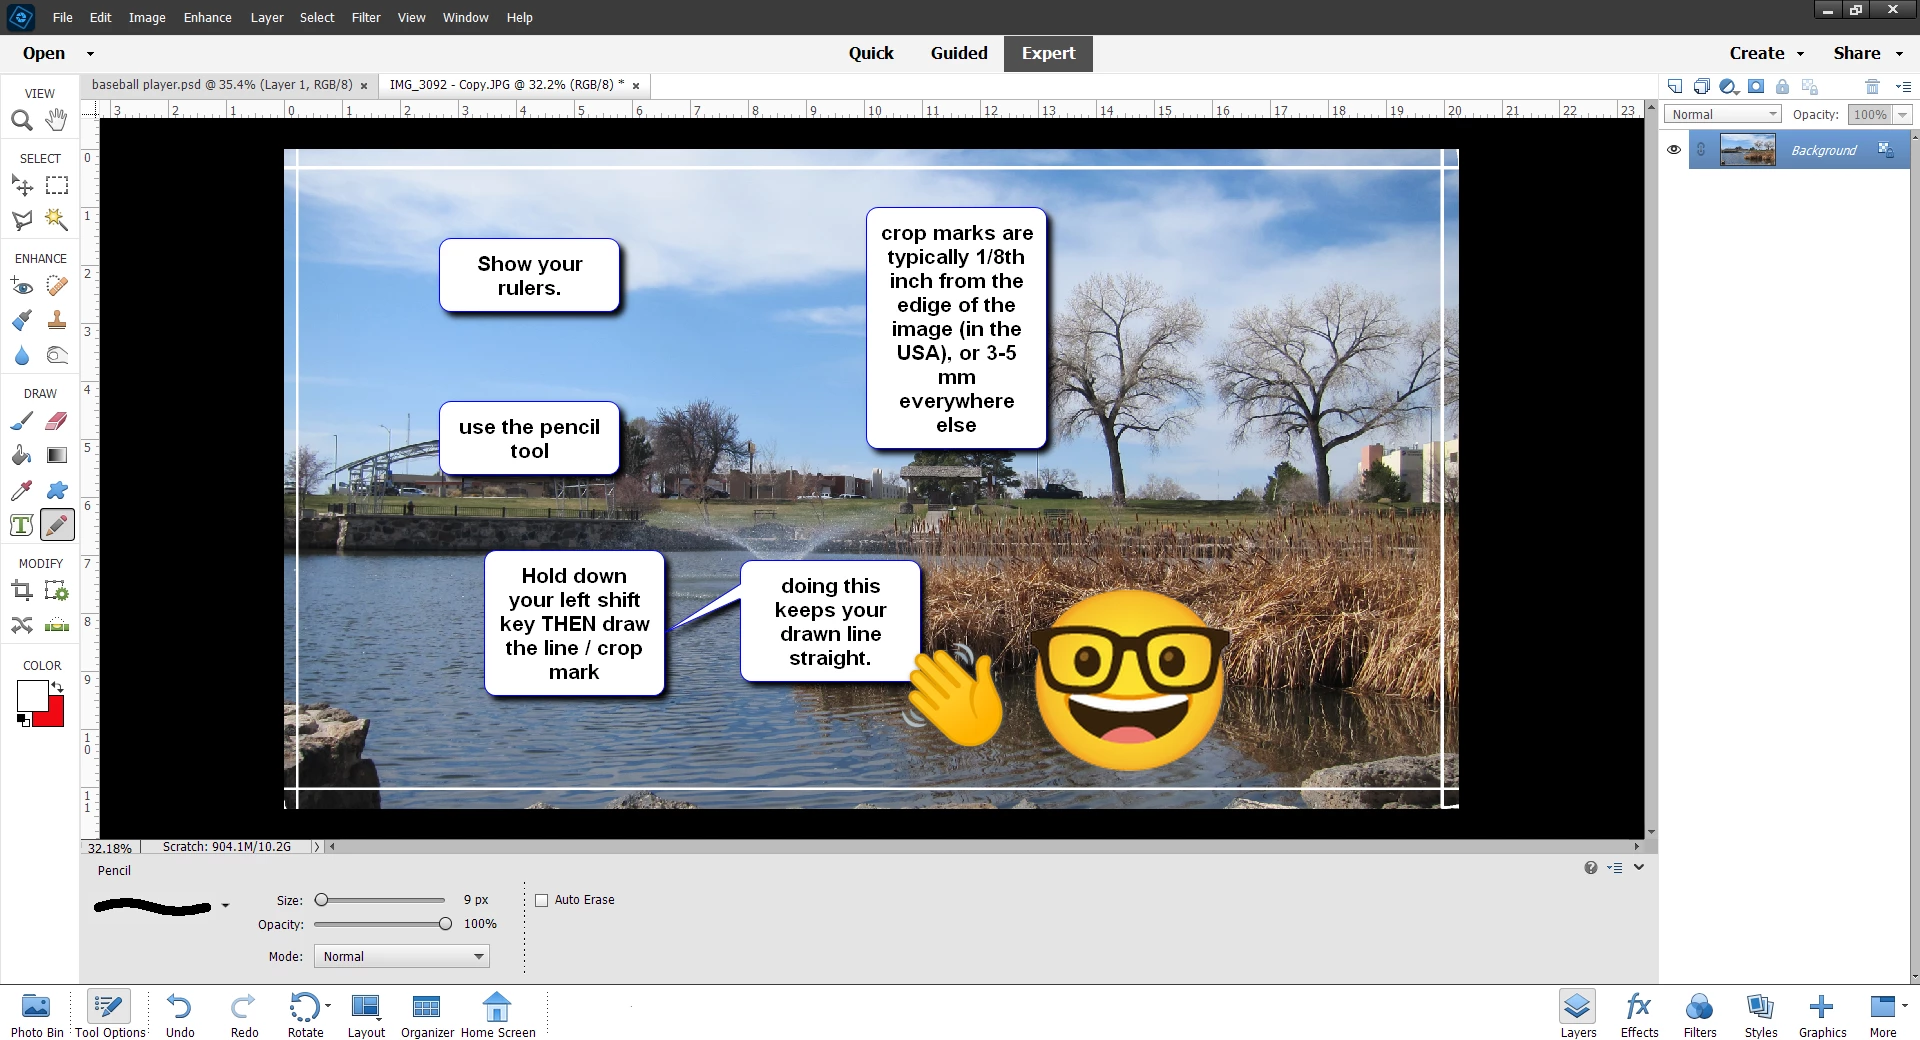Screen dimensions: 1920x1040
Task: Select the Pencil tool
Action: [57, 525]
